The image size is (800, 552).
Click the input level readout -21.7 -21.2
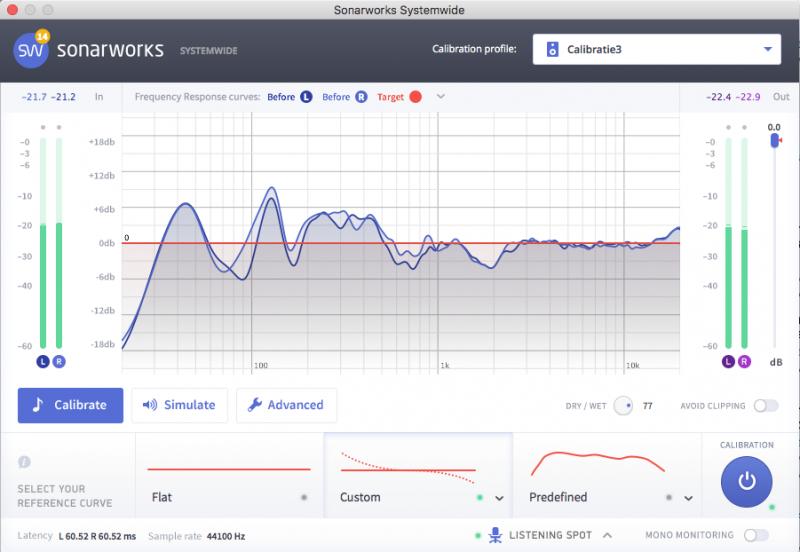48,97
